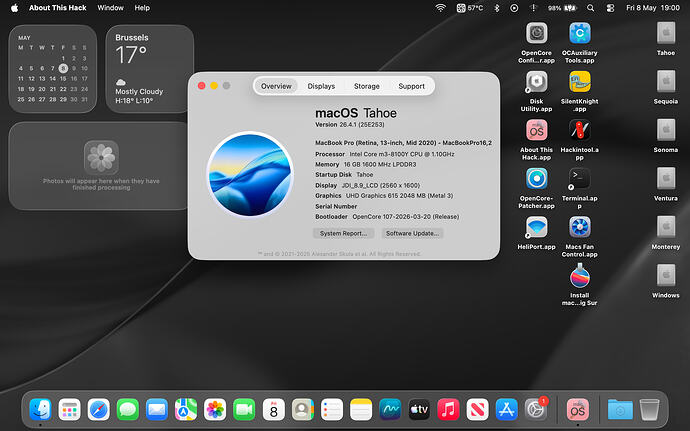Launch FaceTime from the Dock

(x=244, y=409)
